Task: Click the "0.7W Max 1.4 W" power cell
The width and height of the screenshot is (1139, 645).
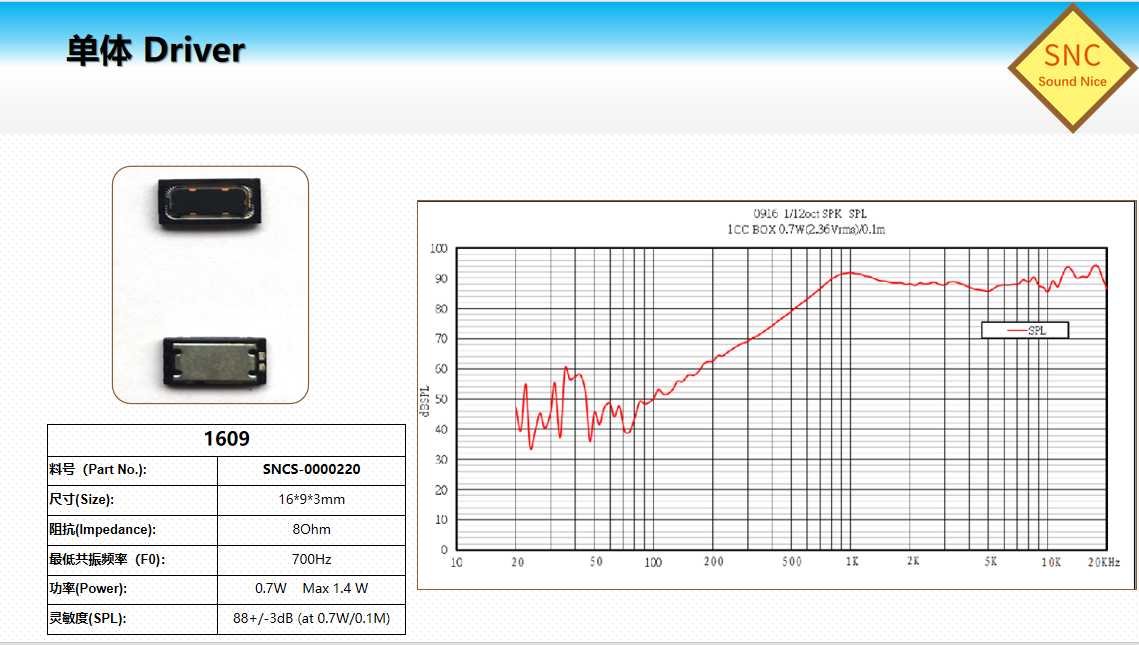Action: pos(311,589)
